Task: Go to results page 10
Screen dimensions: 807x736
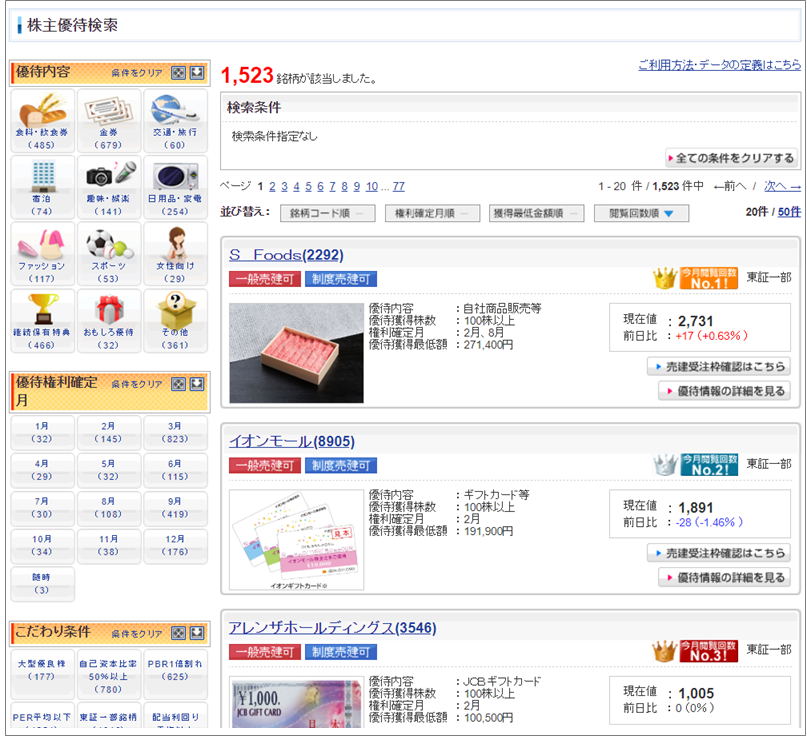Action: [372, 186]
